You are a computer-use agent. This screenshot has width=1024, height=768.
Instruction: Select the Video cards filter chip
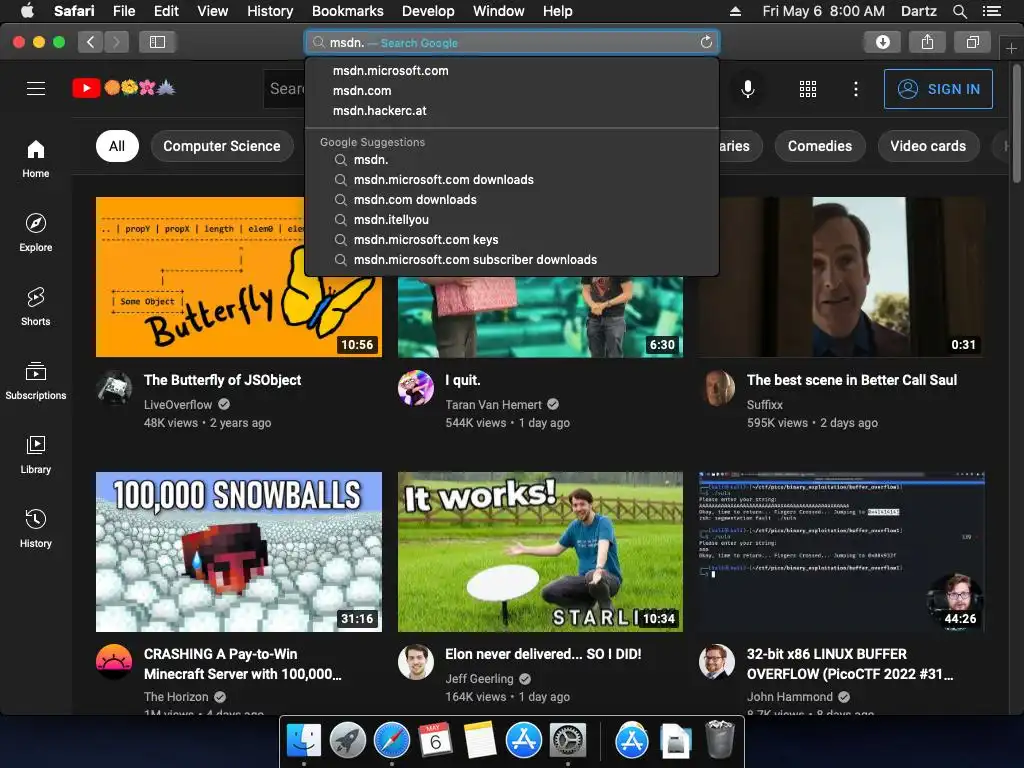click(928, 146)
